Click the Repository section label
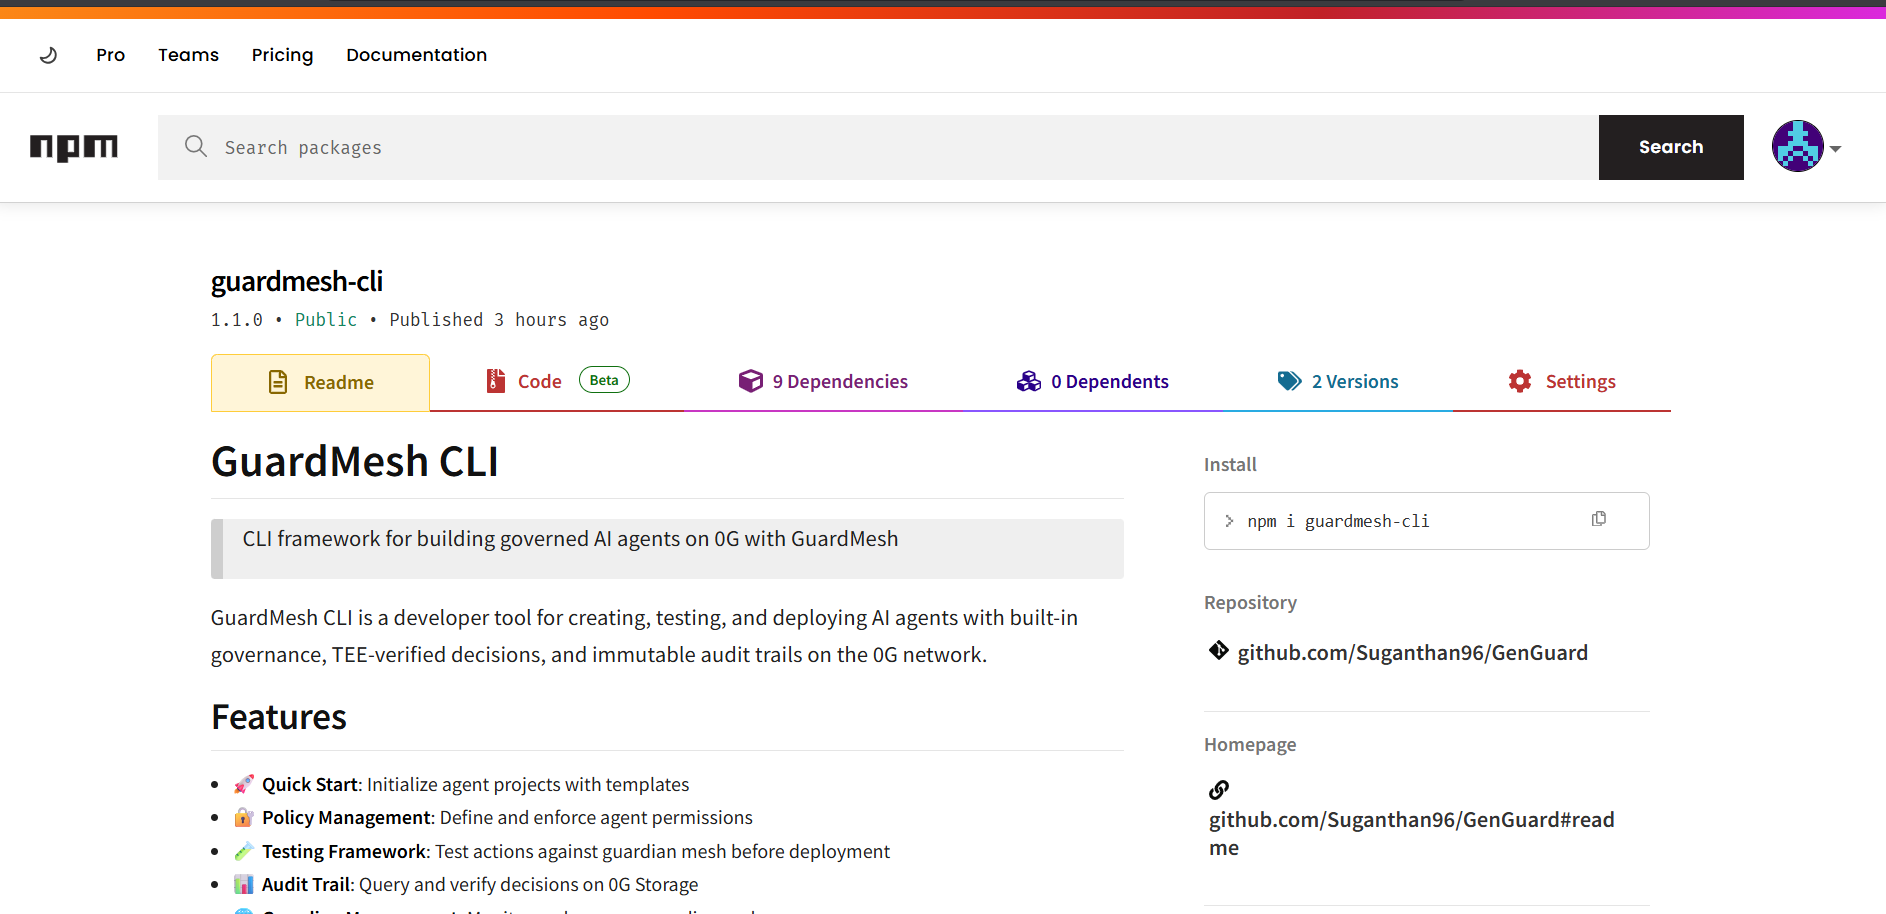Viewport: 1886px width, 914px height. tap(1250, 603)
